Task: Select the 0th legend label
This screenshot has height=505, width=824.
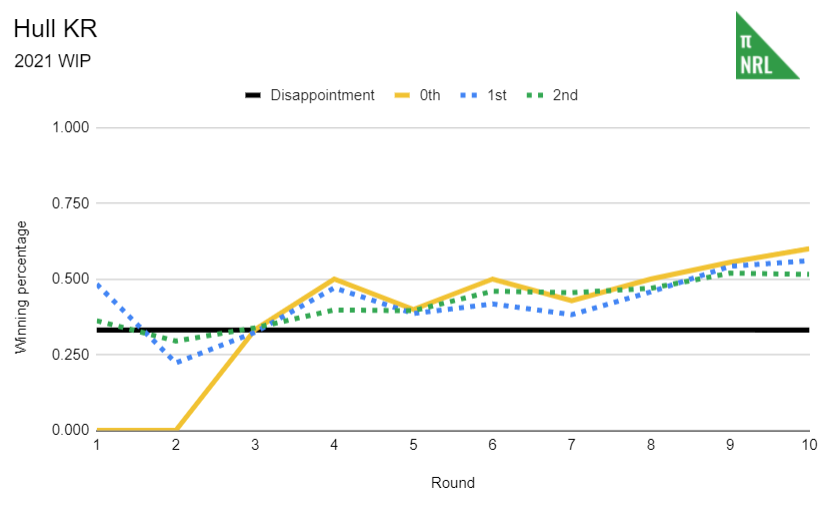Action: (430, 96)
